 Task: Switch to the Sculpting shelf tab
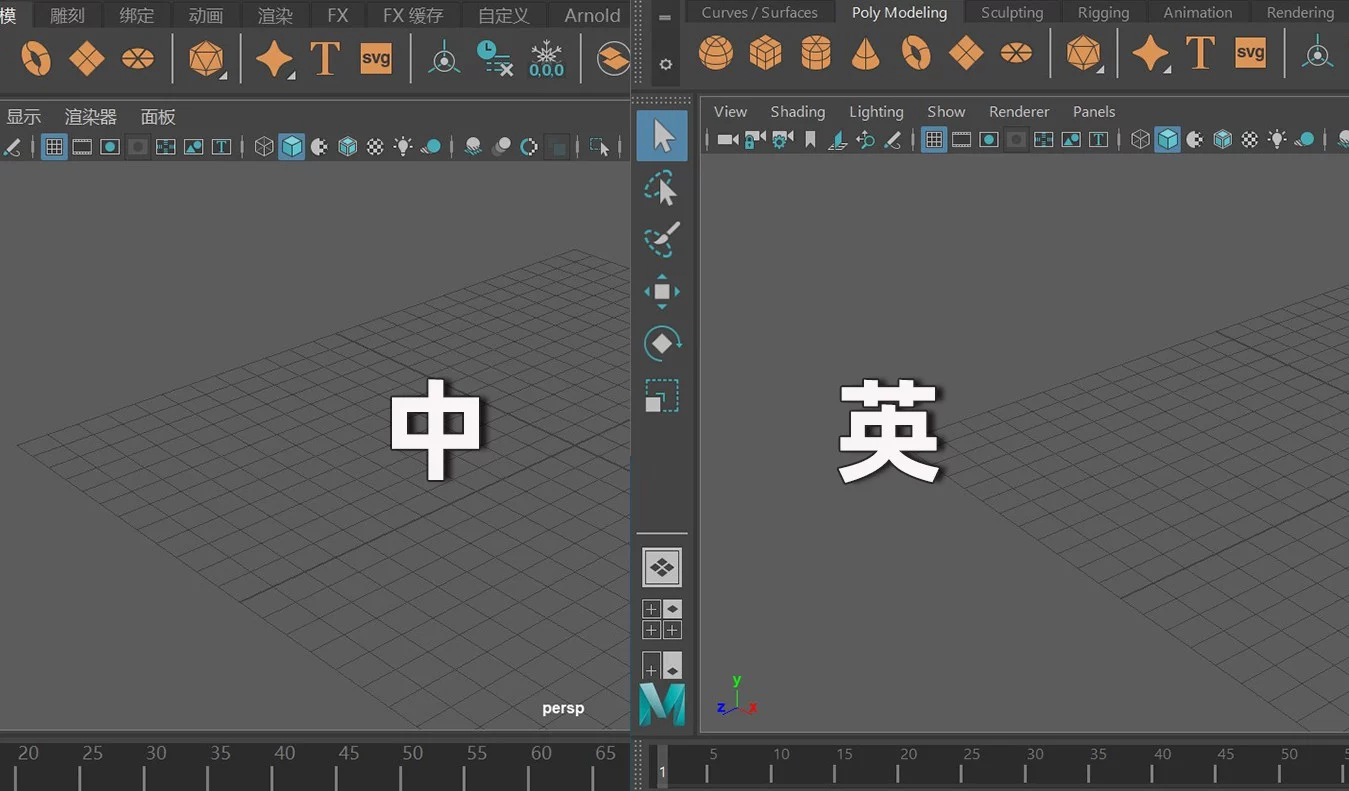1011,12
